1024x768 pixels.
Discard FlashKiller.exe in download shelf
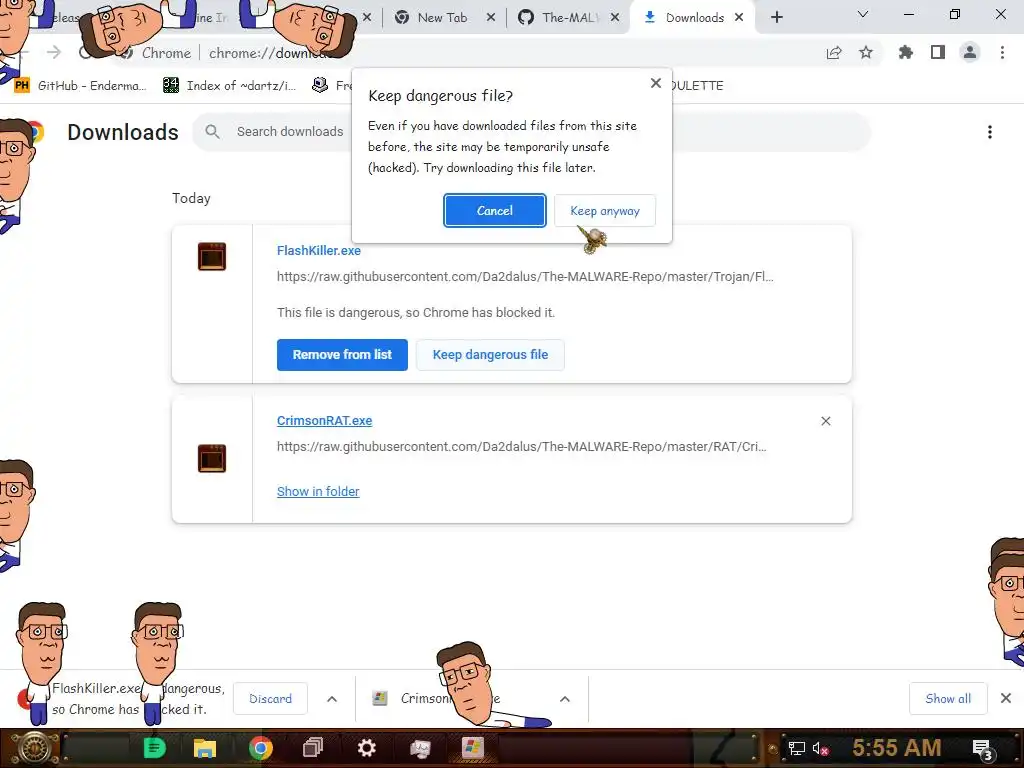270,699
